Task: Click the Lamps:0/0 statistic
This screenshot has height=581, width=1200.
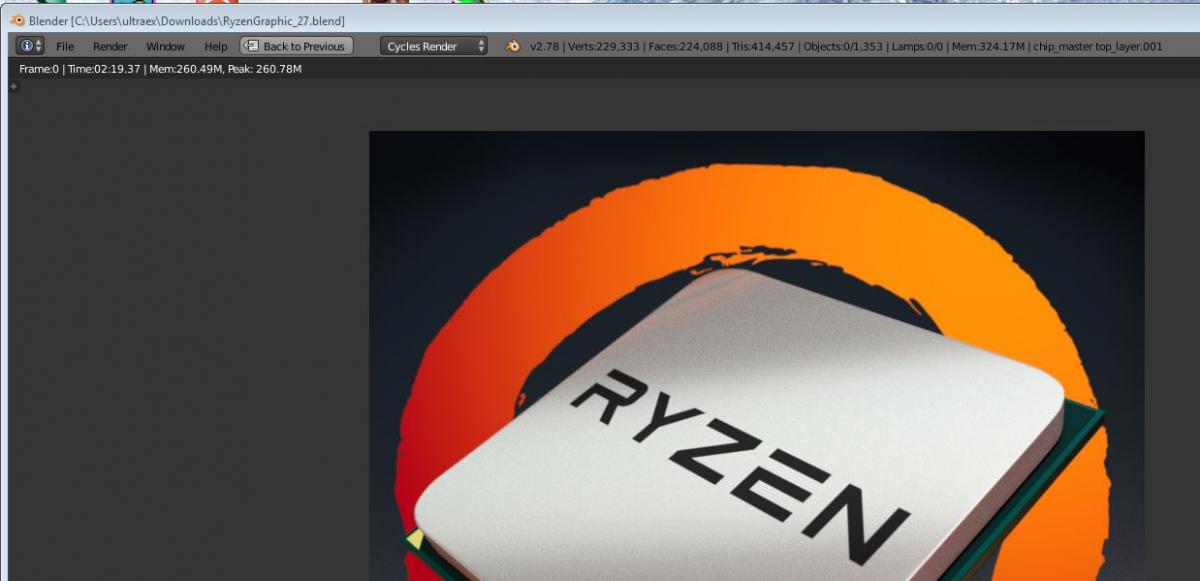Action: tap(917, 46)
